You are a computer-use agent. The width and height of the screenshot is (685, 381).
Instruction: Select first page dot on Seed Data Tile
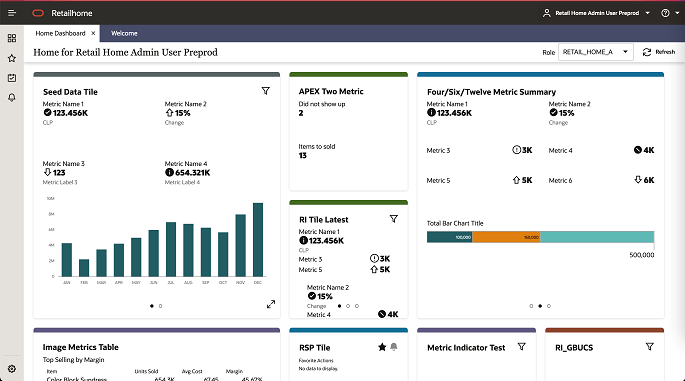coord(152,306)
